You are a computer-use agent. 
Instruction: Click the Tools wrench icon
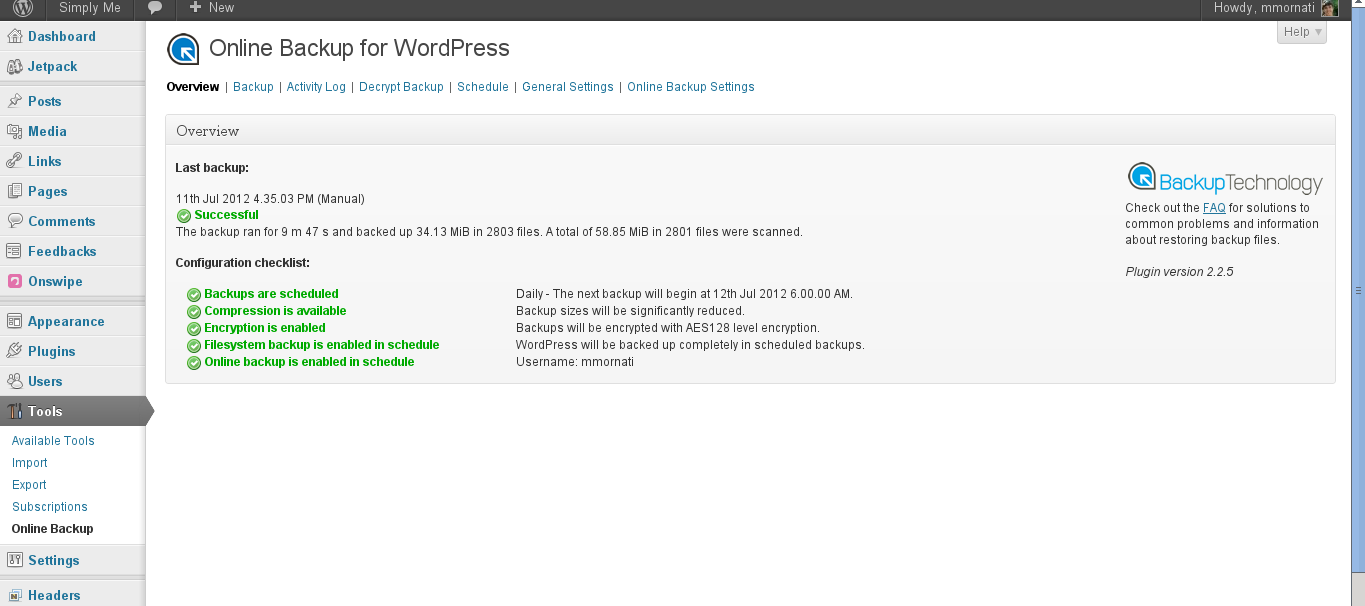(15, 411)
